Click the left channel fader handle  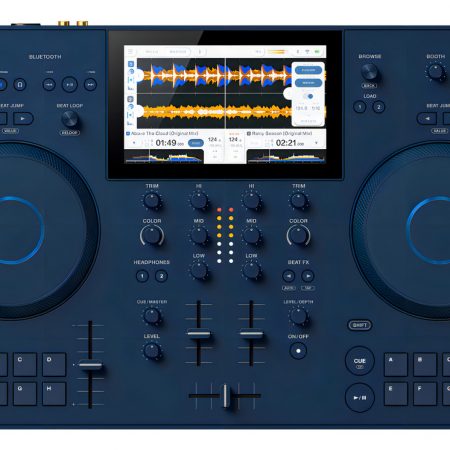point(199,333)
